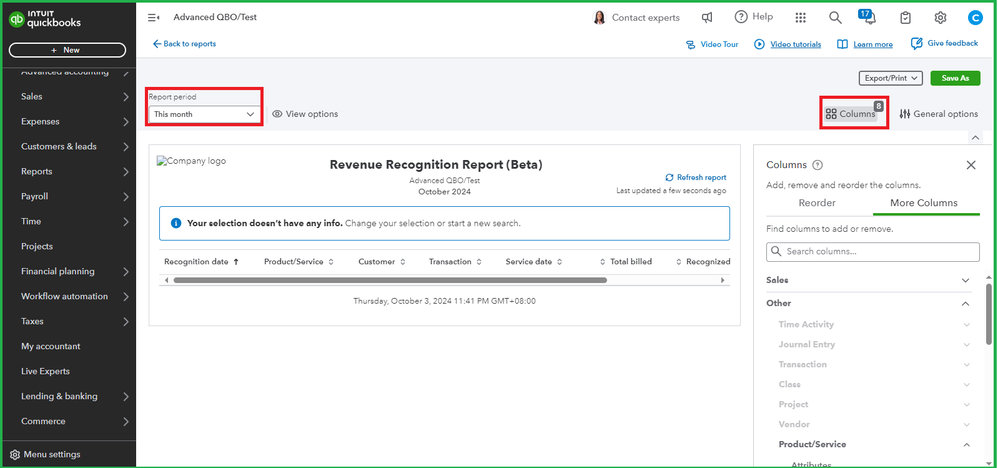
Task: Click the Columns help info icon
Action: [x=818, y=165]
